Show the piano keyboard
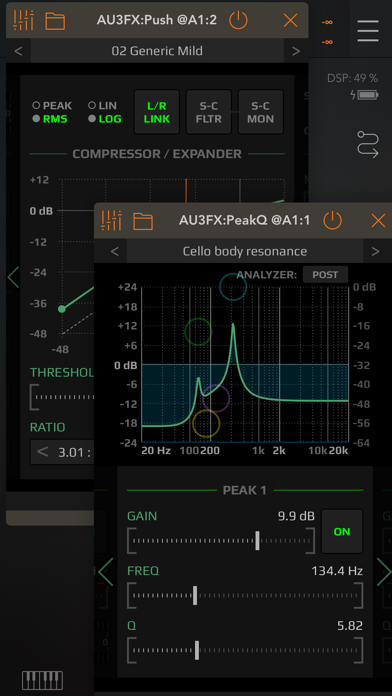Screen dimensions: 392x696 point(43,680)
